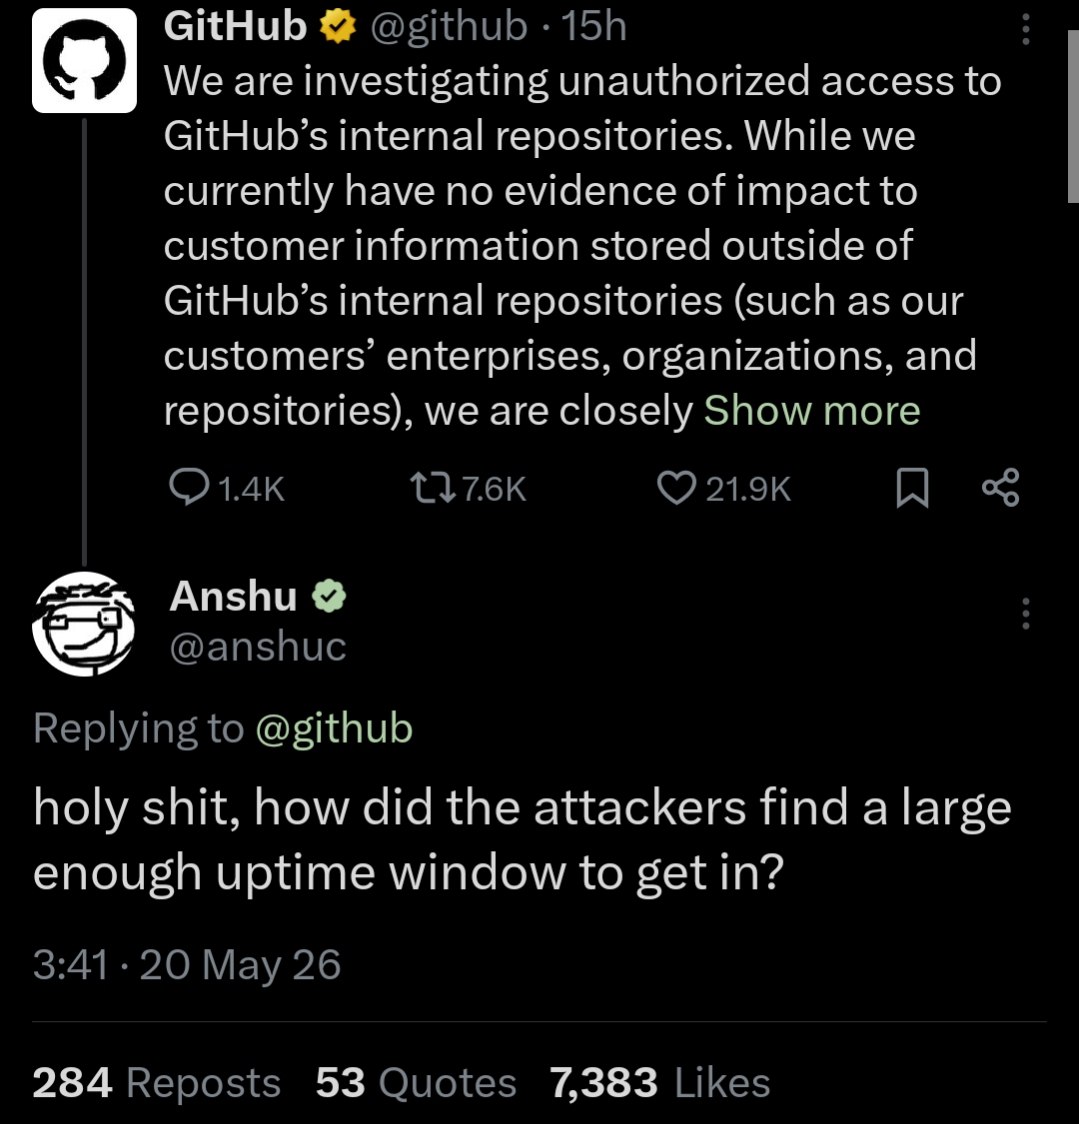Click Anshu's verified checkmark badge
This screenshot has height=1124, width=1079.
[329, 596]
